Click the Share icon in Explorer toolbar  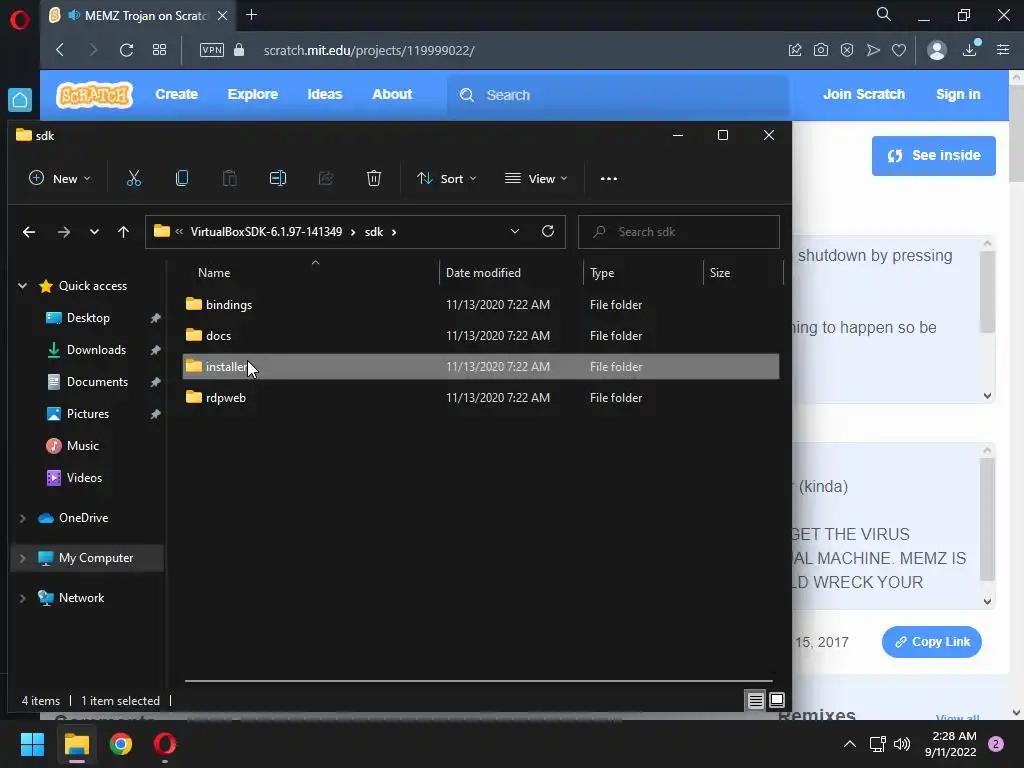(x=326, y=178)
